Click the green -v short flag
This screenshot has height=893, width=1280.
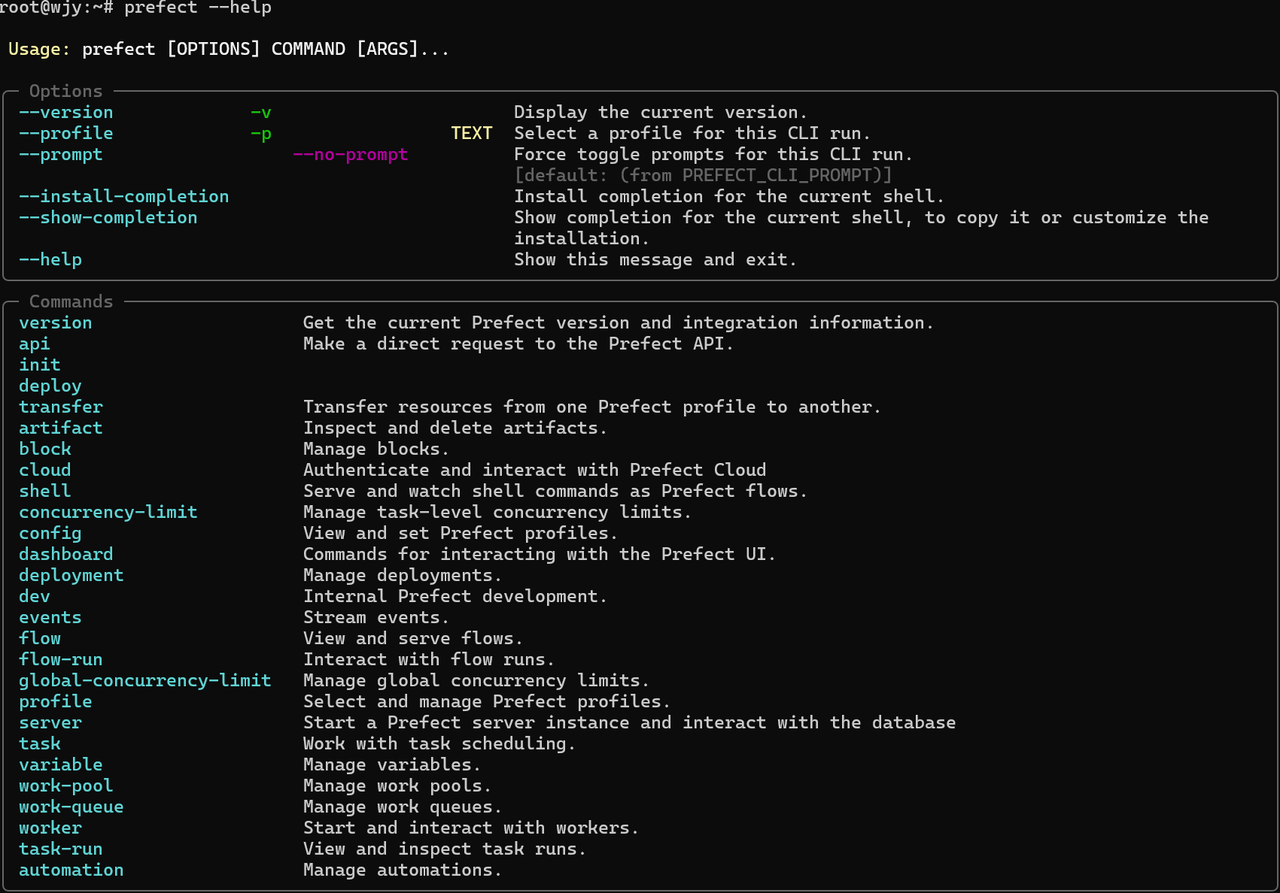click(261, 112)
